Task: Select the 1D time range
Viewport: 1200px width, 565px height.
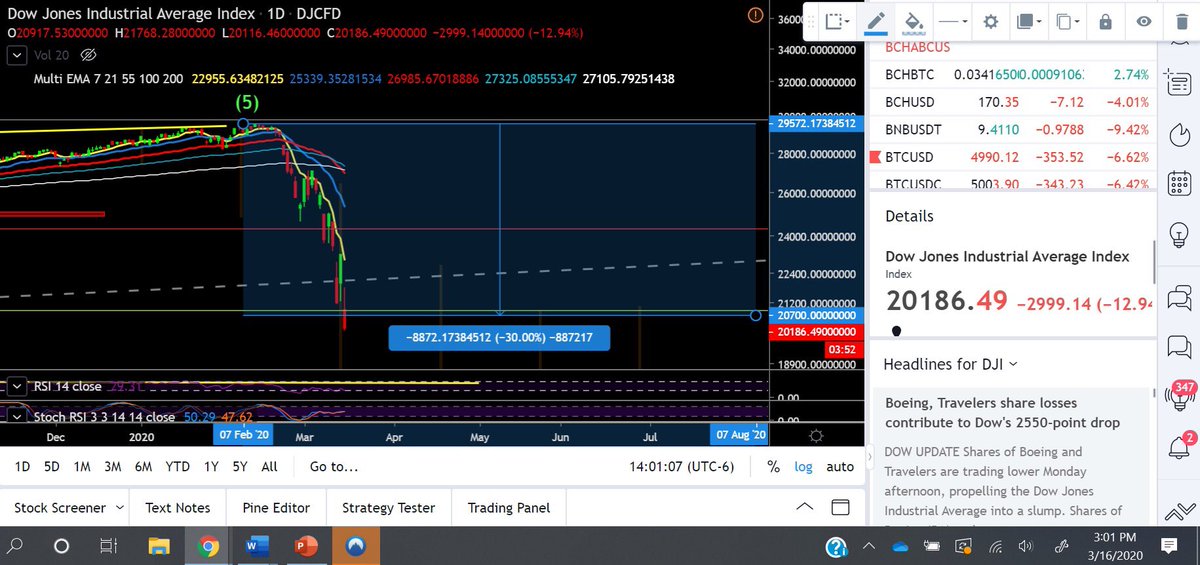Action: [22, 466]
